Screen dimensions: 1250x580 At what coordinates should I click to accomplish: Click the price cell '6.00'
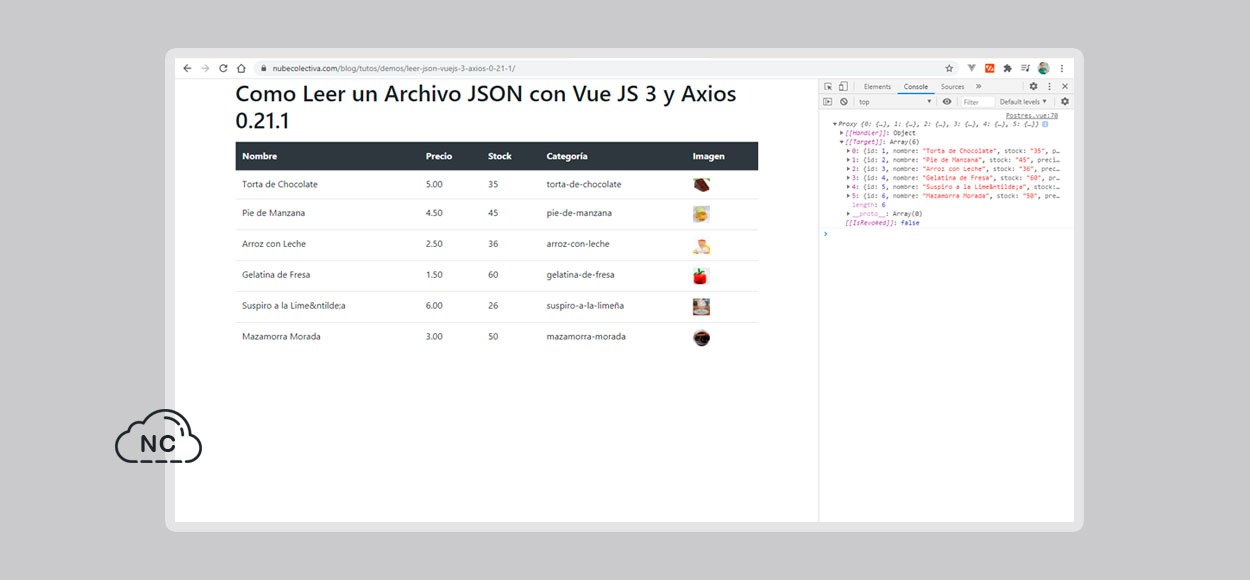click(x=434, y=306)
